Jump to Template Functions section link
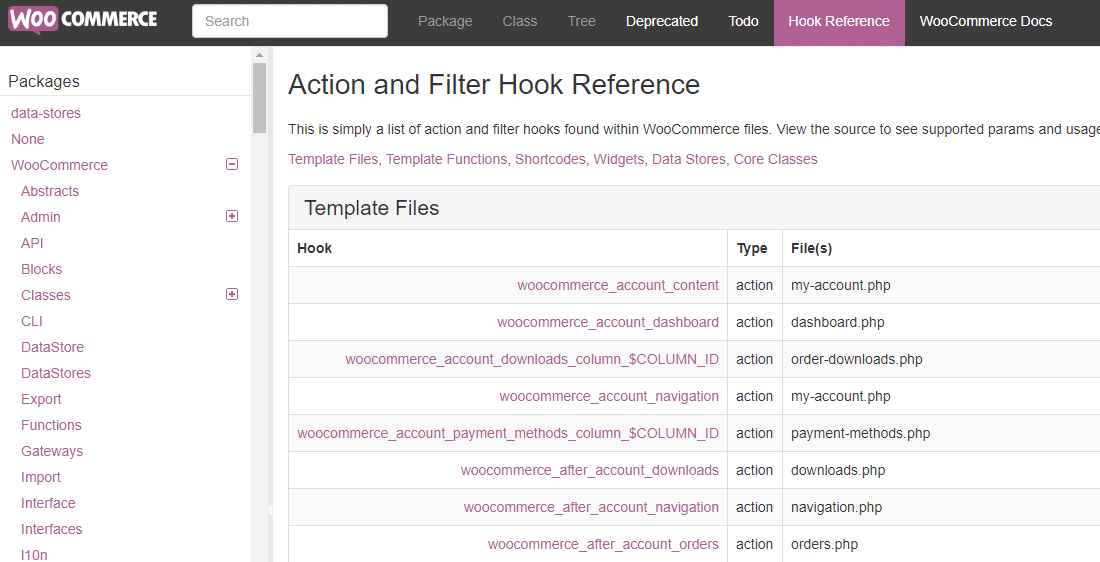This screenshot has height=562, width=1100. click(446, 159)
